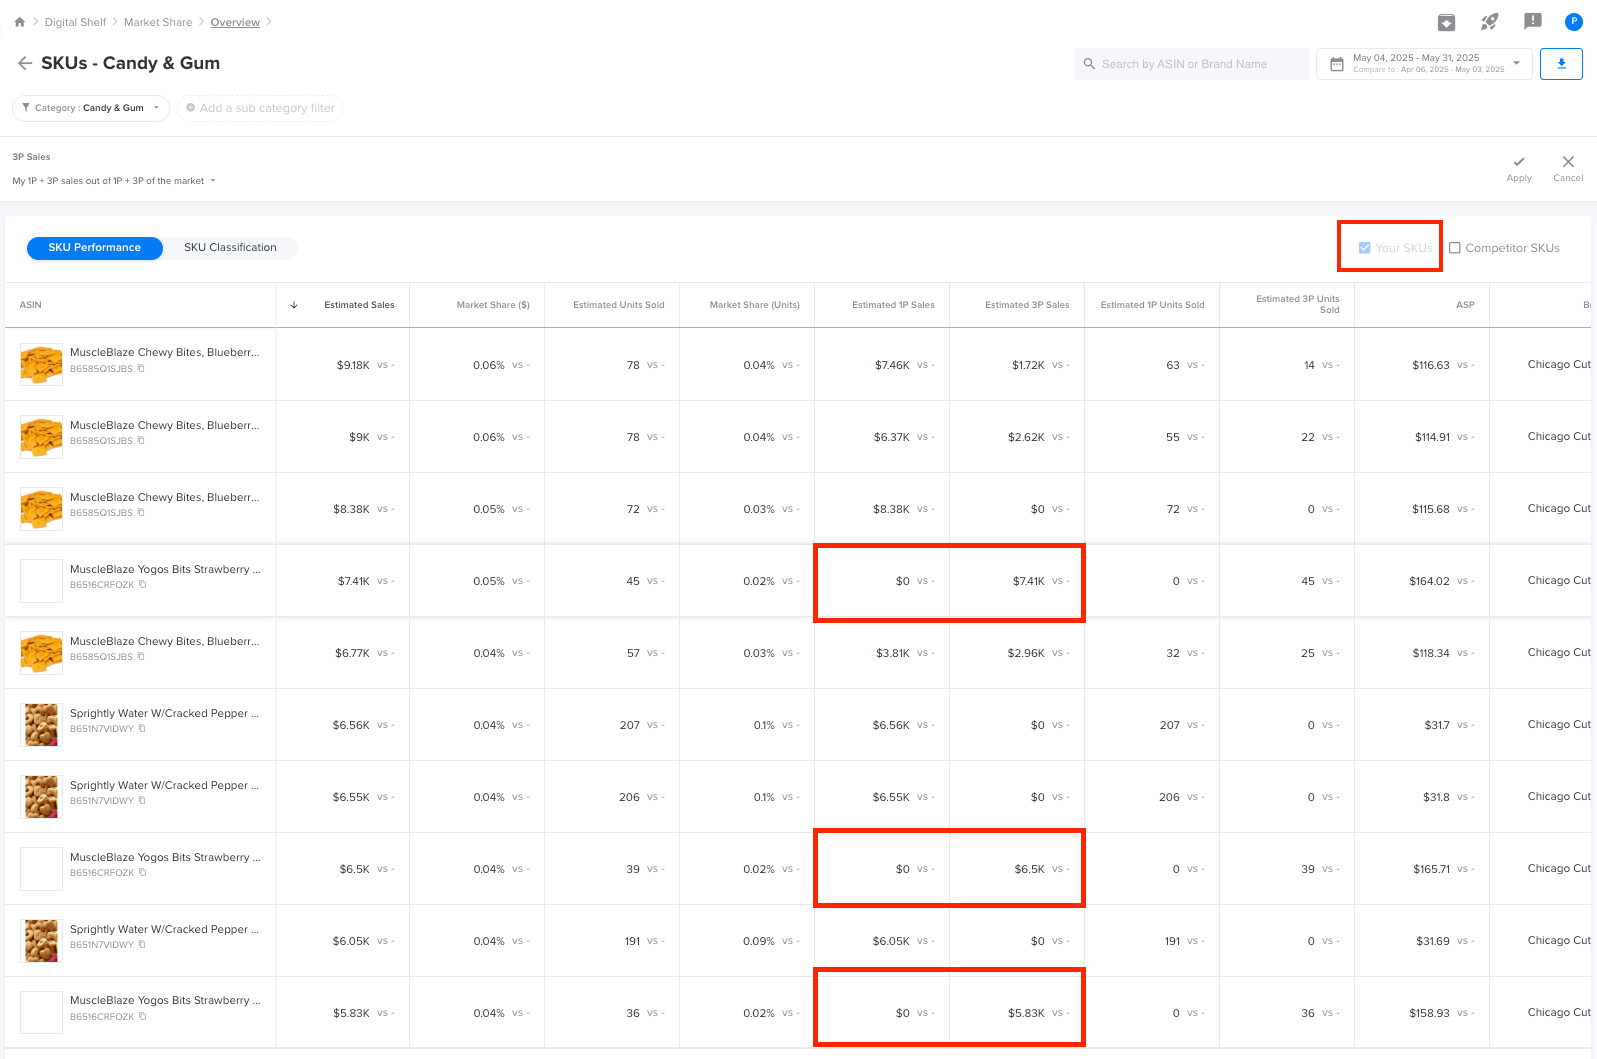The height and width of the screenshot is (1059, 1597).
Task: Click the Estimated 3P Sales column header
Action: (1027, 305)
